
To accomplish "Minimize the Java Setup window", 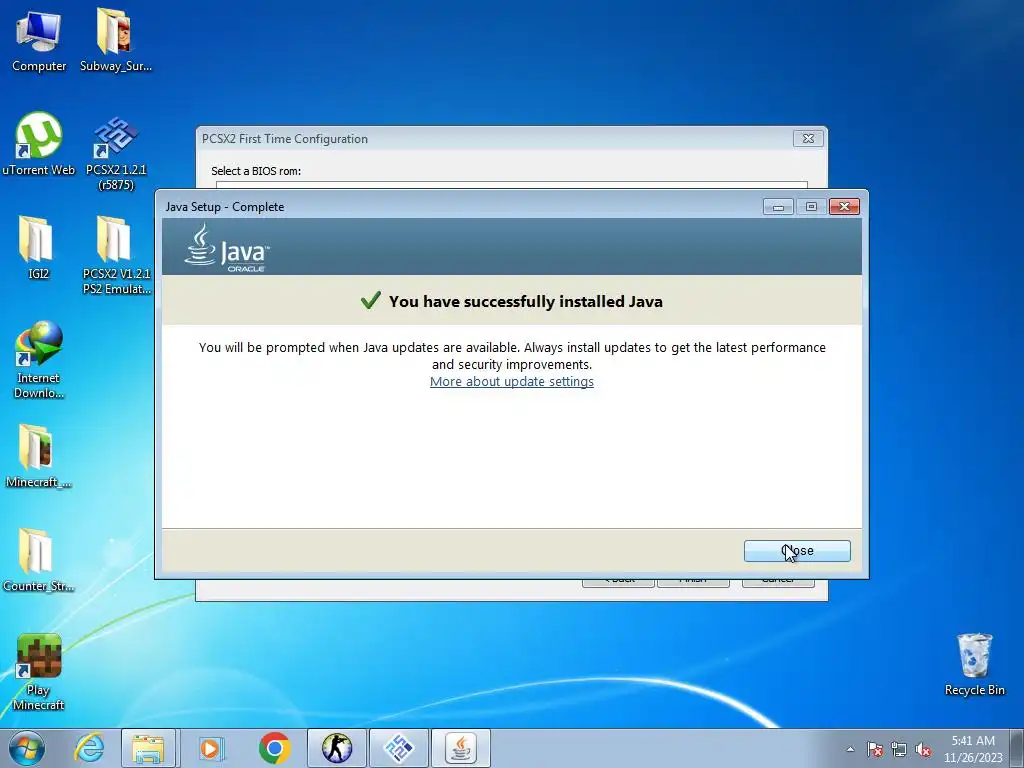I will (778, 207).
